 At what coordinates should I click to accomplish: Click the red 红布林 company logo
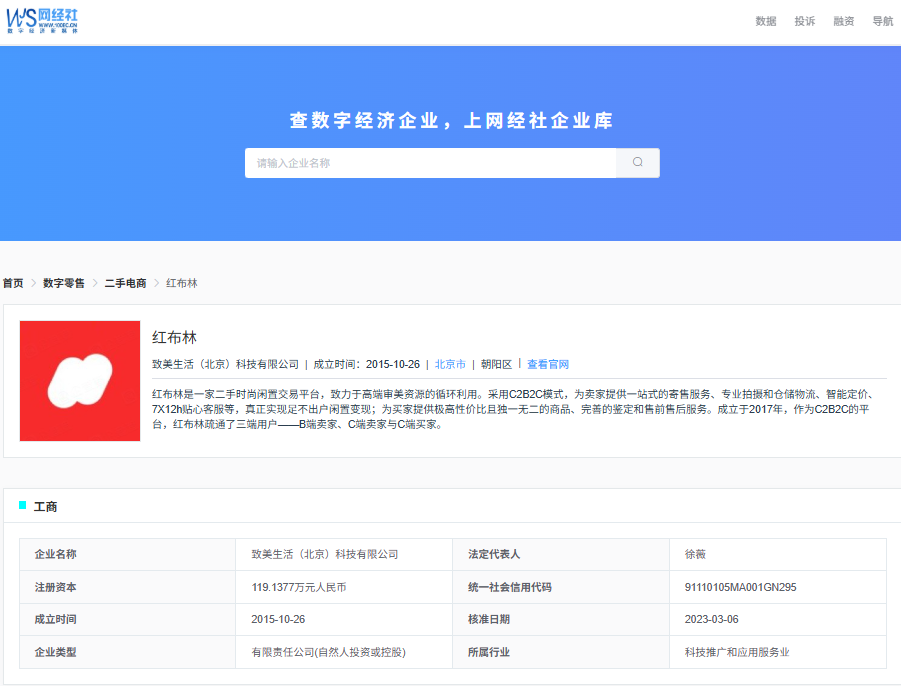(x=80, y=381)
